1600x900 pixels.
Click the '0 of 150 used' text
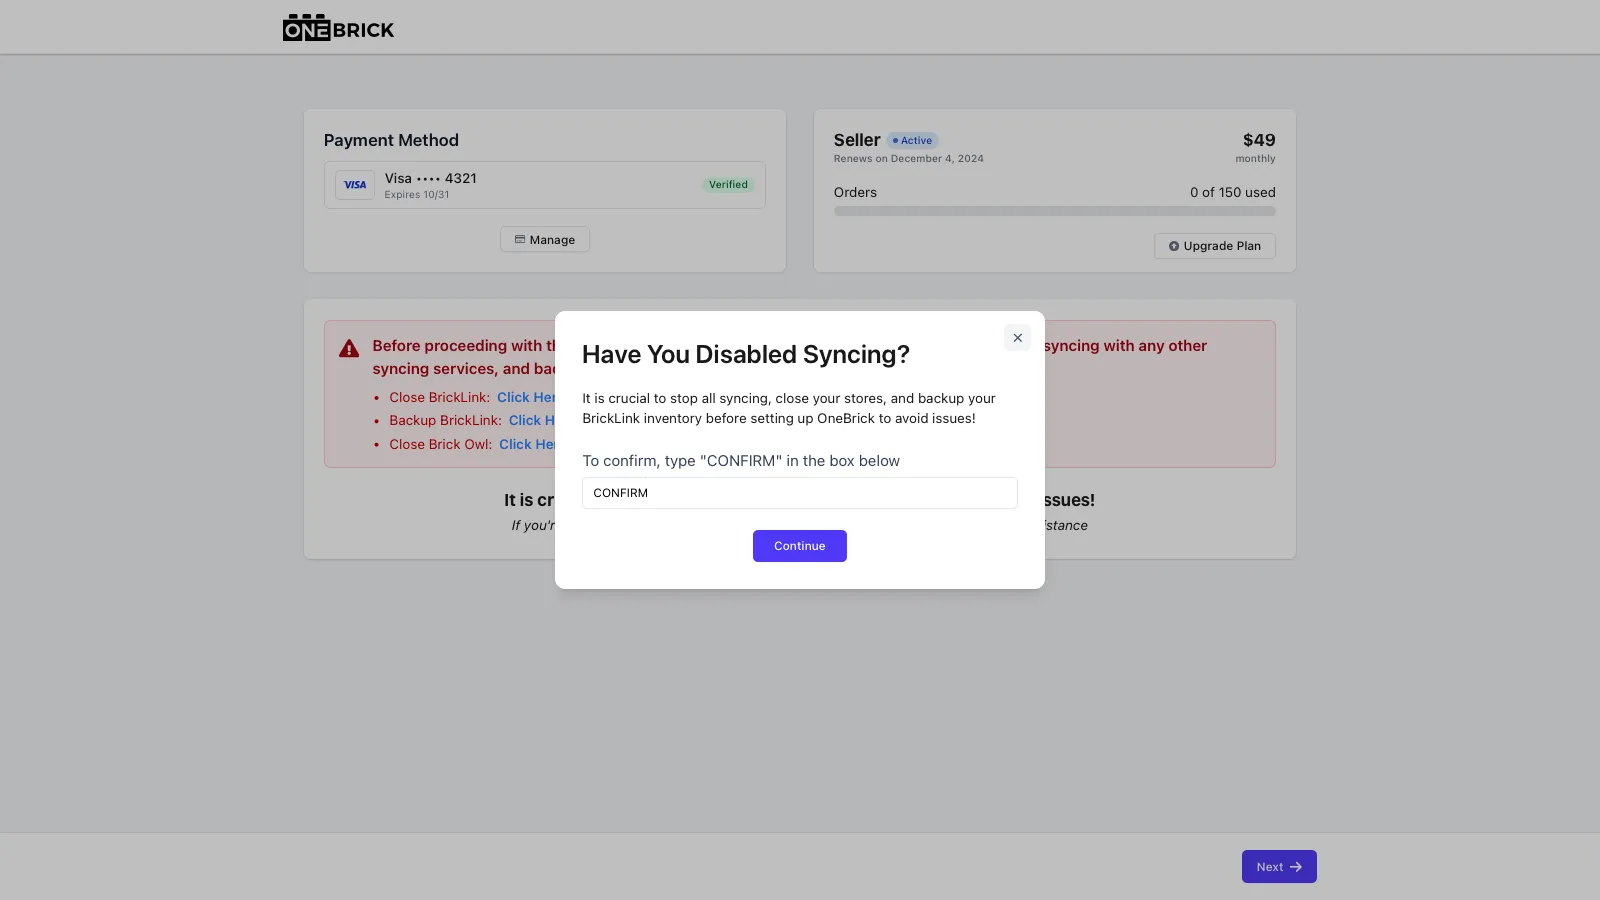click(1233, 192)
